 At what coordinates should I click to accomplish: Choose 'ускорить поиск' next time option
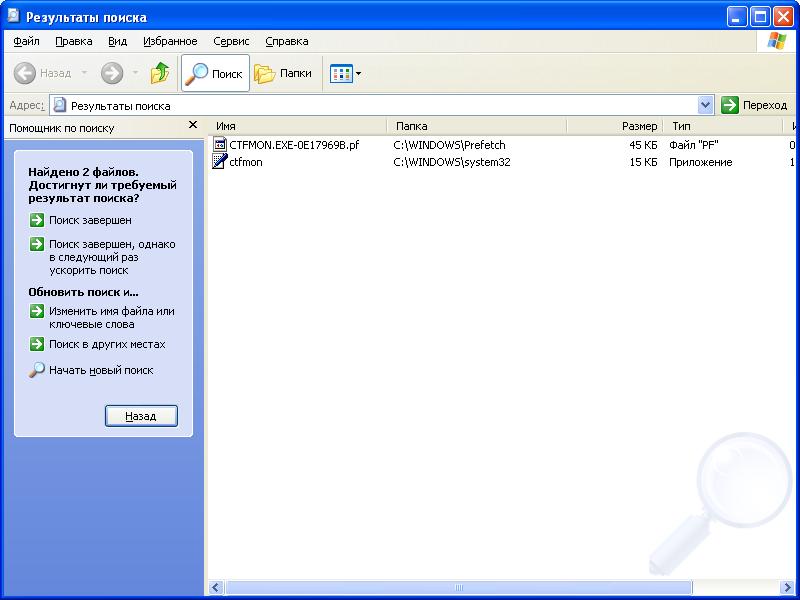[x=112, y=257]
